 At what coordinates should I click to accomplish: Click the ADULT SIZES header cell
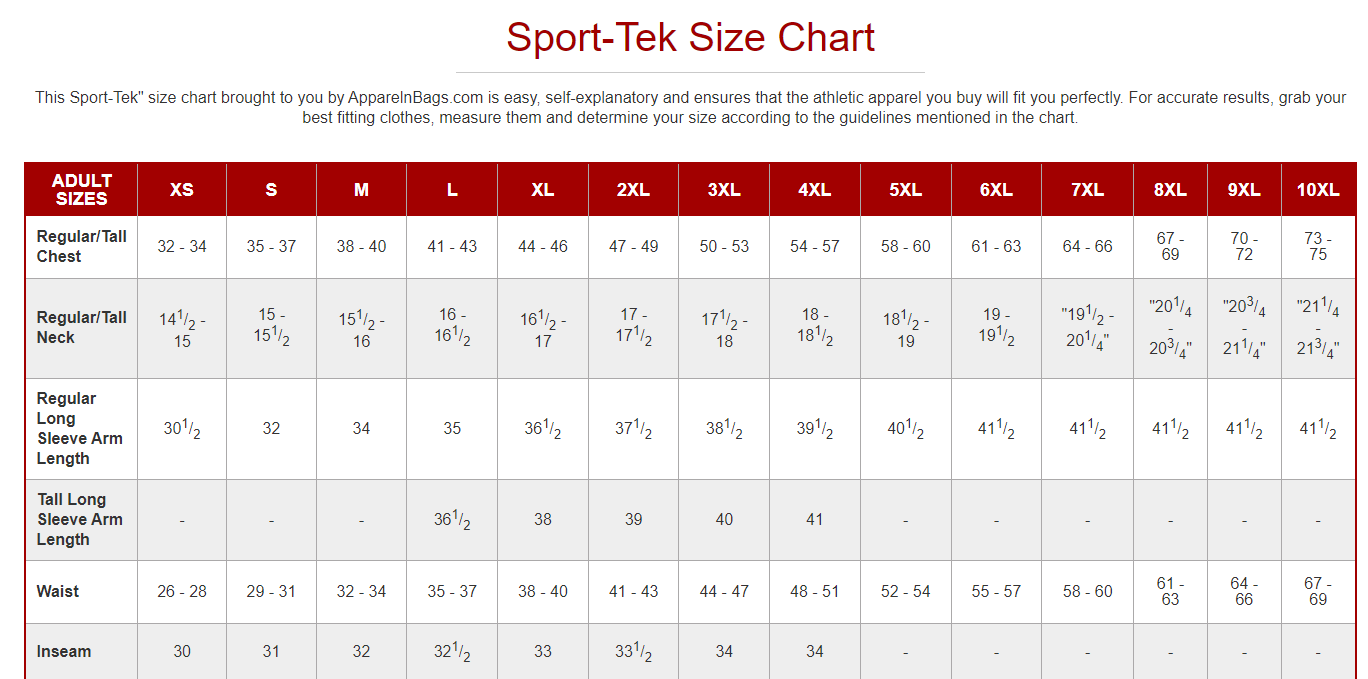click(x=82, y=189)
